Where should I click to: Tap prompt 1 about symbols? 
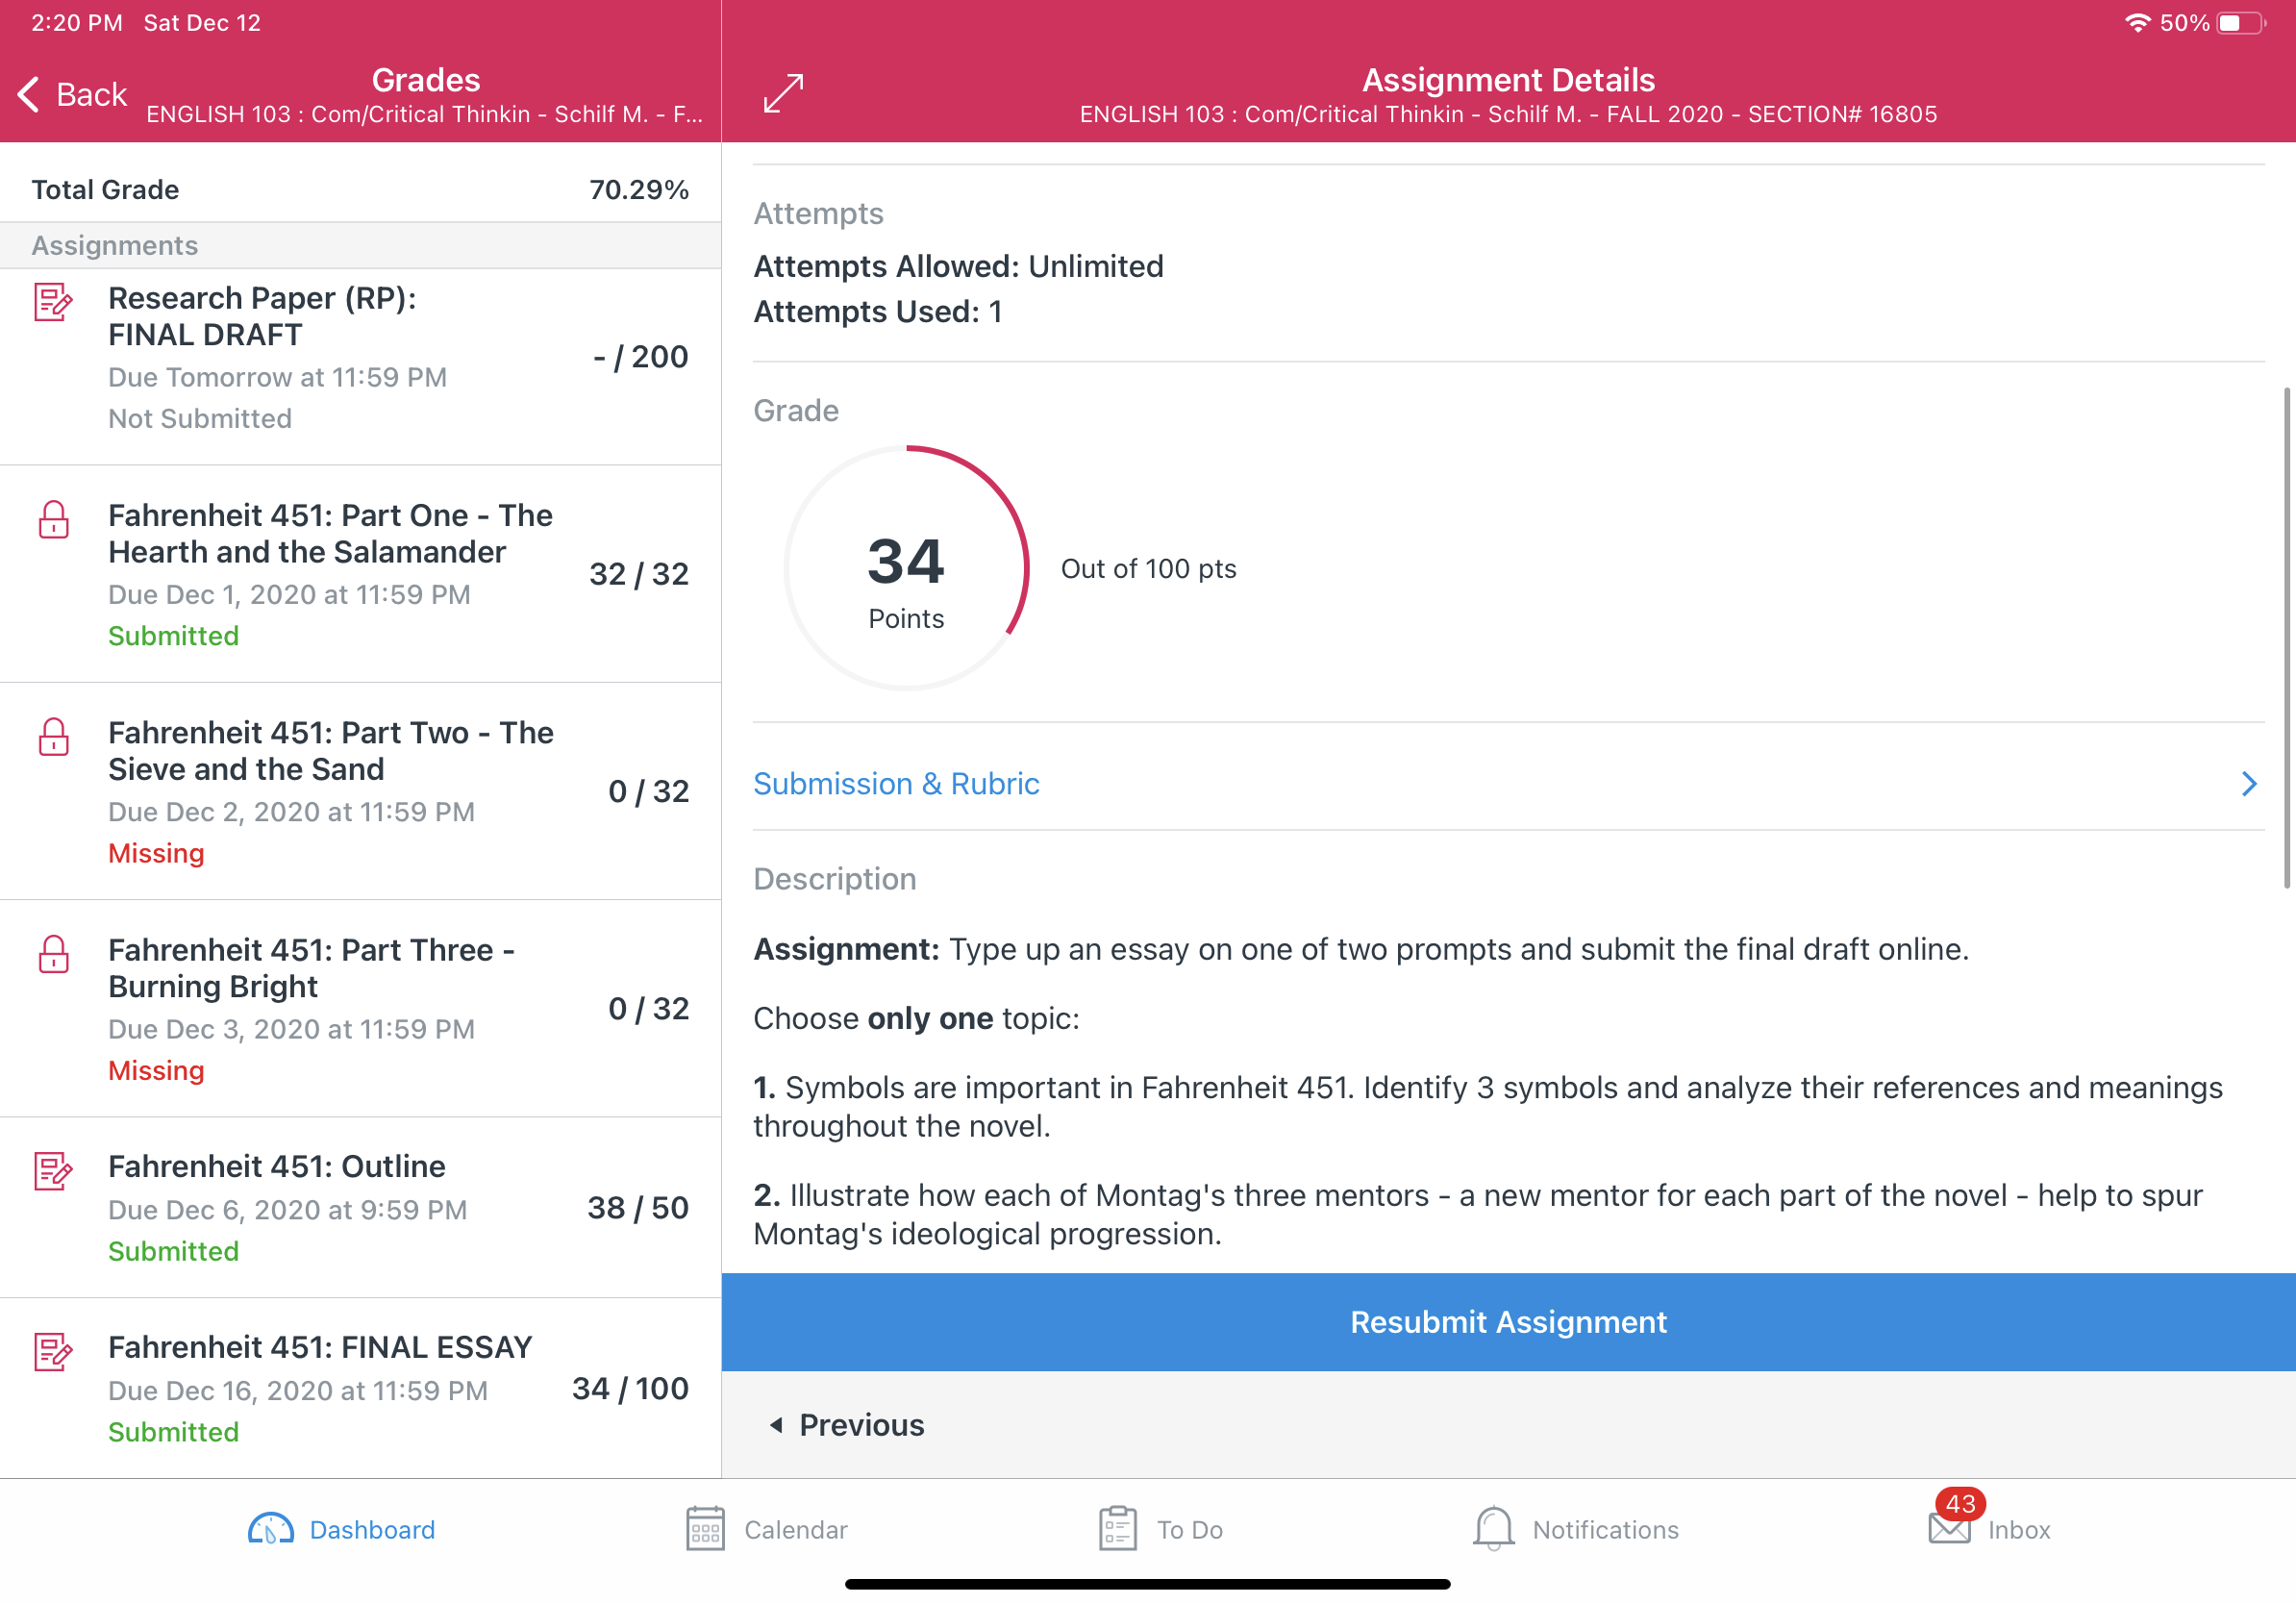pyautogui.click(x=1488, y=1106)
